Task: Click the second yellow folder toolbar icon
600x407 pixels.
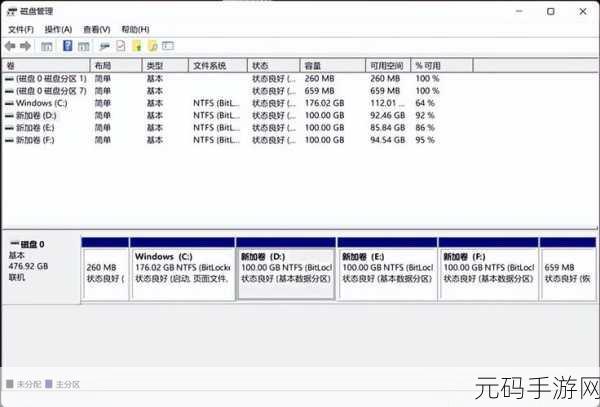Action: coord(153,46)
